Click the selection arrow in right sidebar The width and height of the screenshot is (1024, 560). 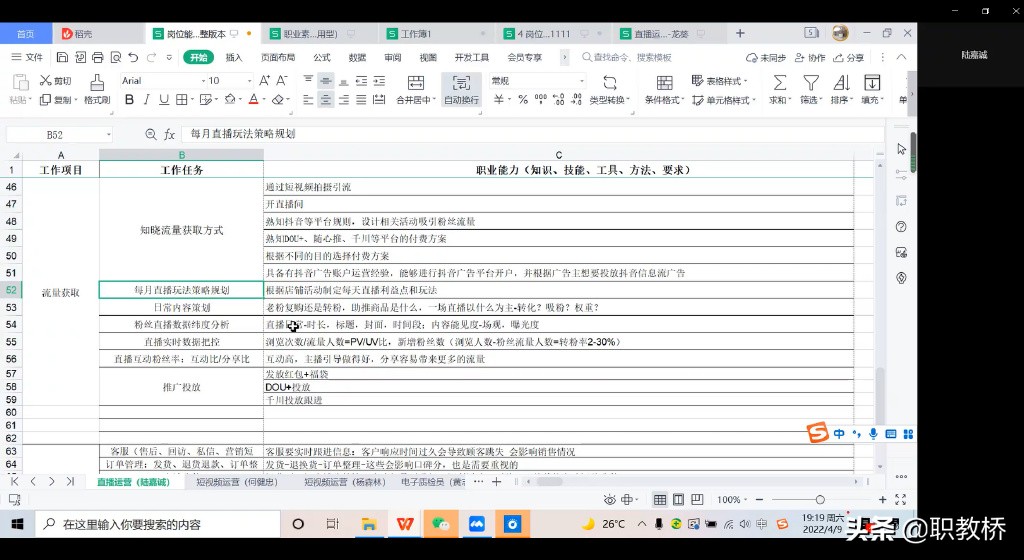902,149
